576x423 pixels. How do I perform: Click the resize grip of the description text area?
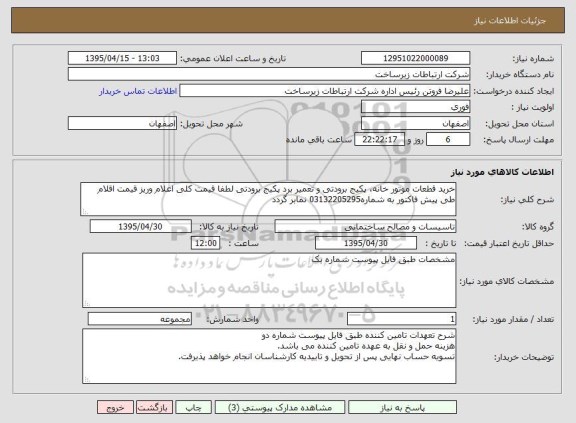(85, 212)
